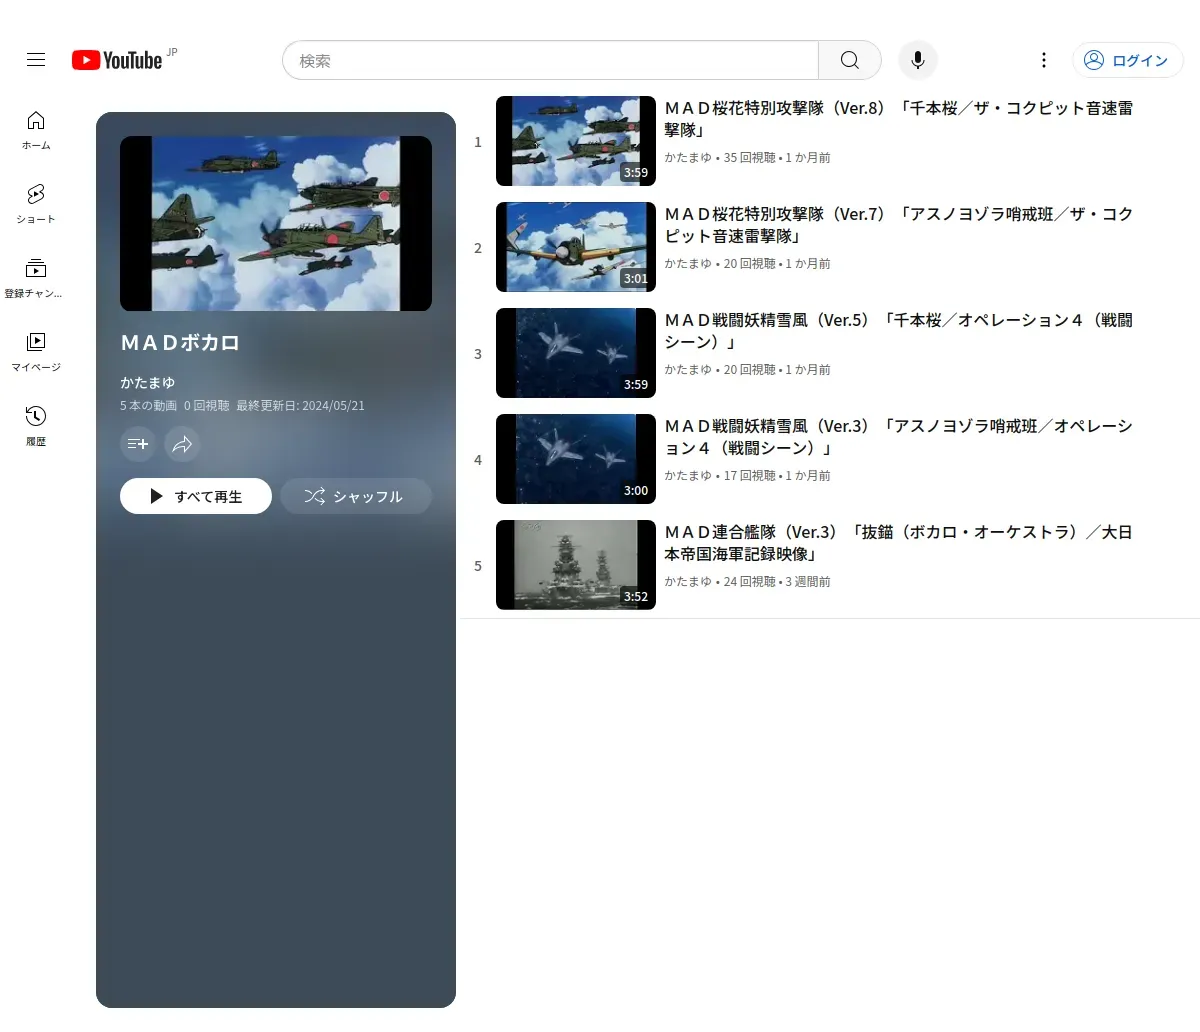The image size is (1200, 1032).
Task: Open マイページ in the sidebar
Action: click(x=36, y=352)
